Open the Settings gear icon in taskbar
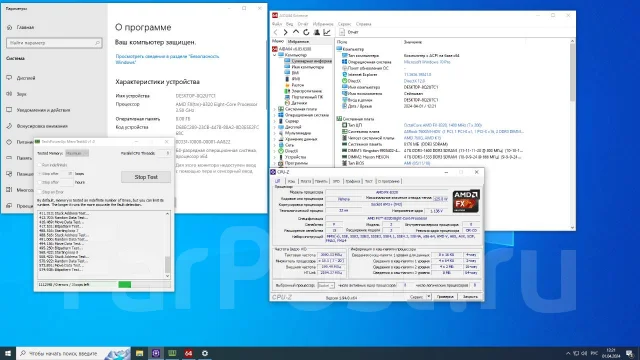Screen dimensions: 640x360 click(205, 353)
